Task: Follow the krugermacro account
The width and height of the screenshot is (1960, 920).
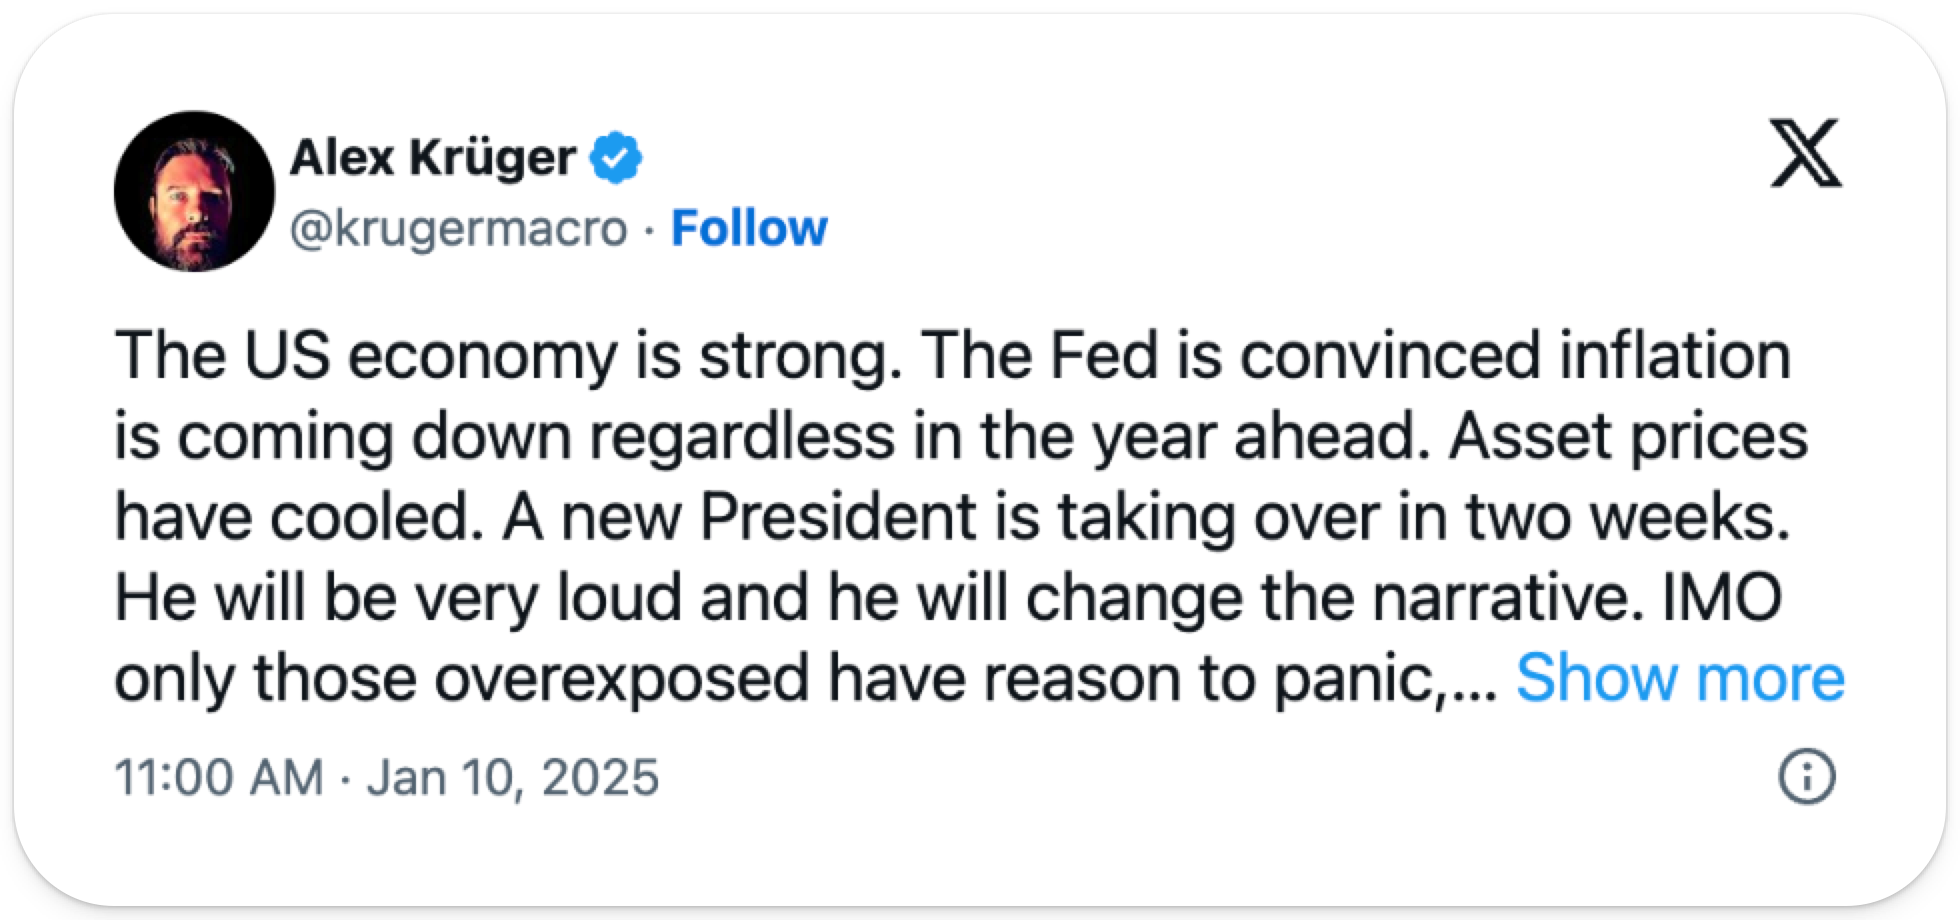Action: point(749,228)
